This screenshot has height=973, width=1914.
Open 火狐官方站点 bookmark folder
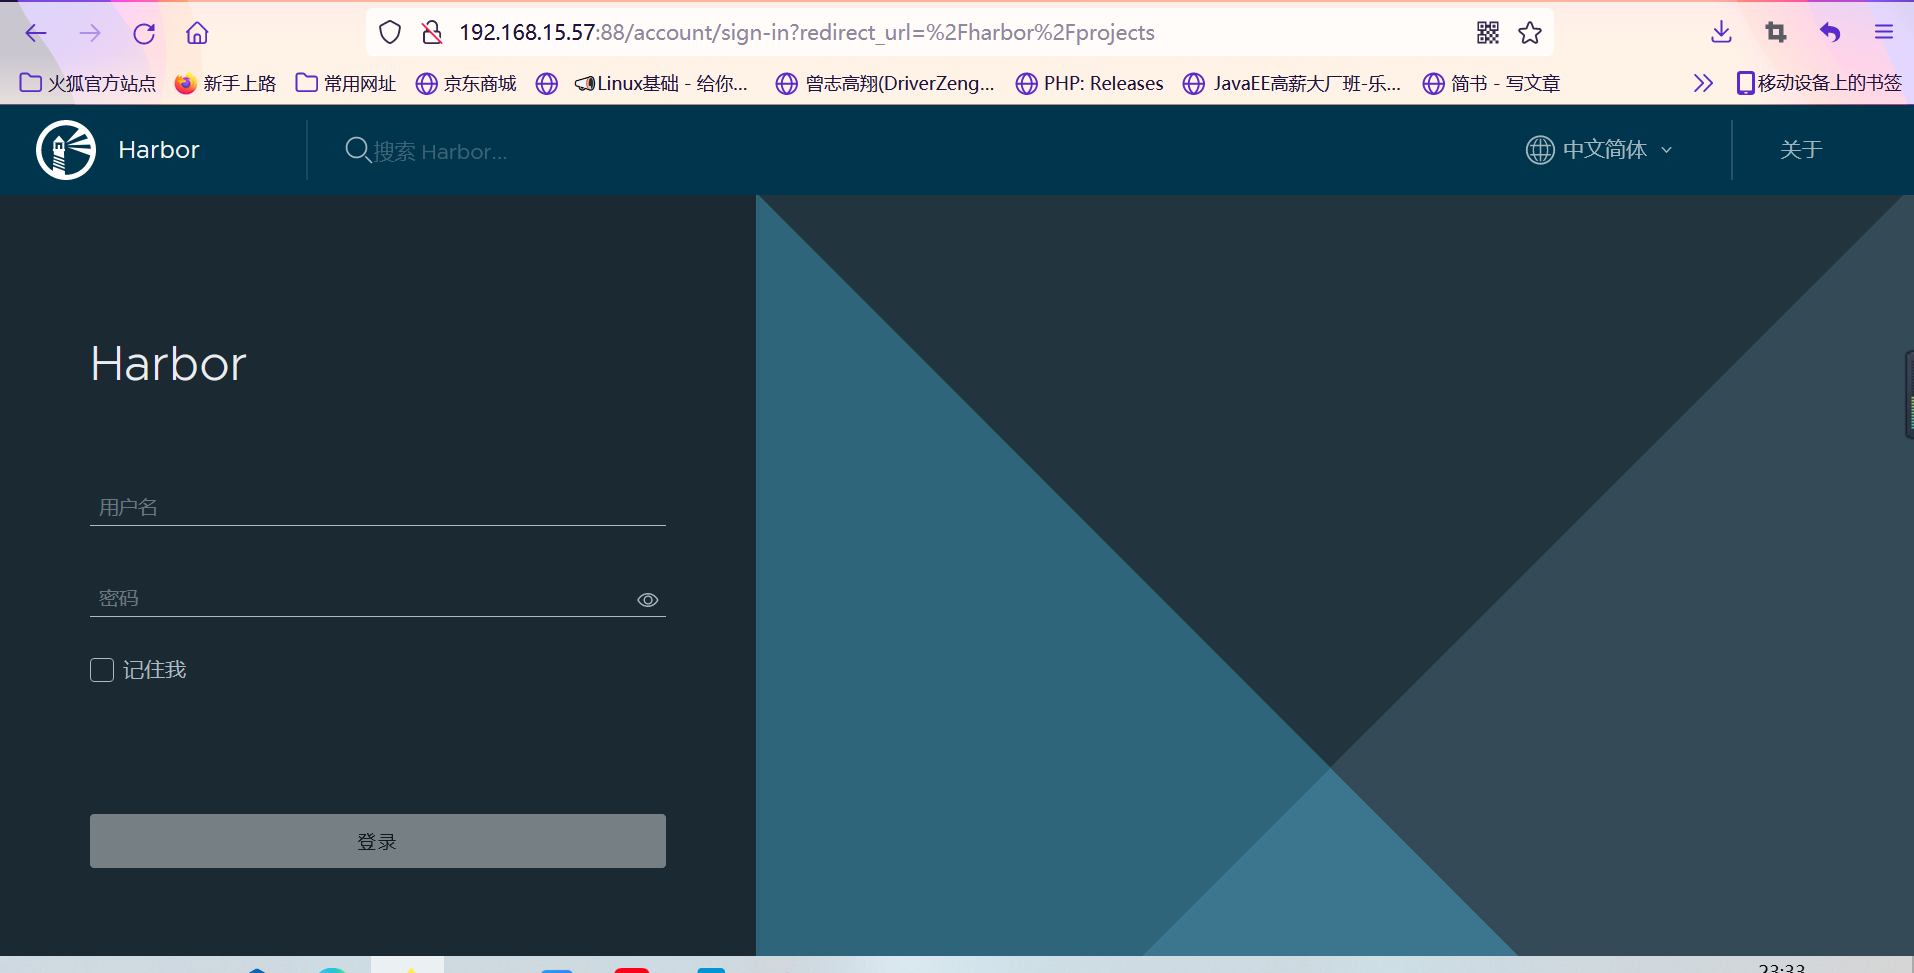pyautogui.click(x=88, y=83)
